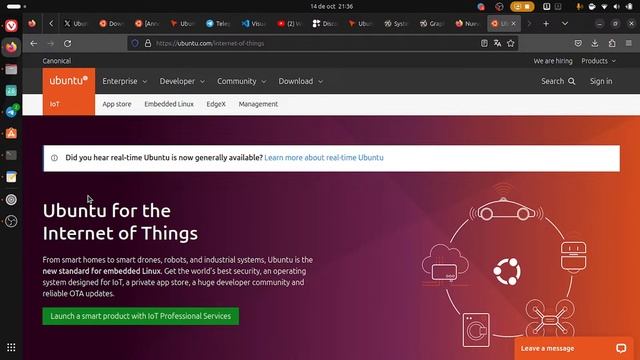Expand the Community menu
The height and width of the screenshot is (360, 640).
coord(241,81)
